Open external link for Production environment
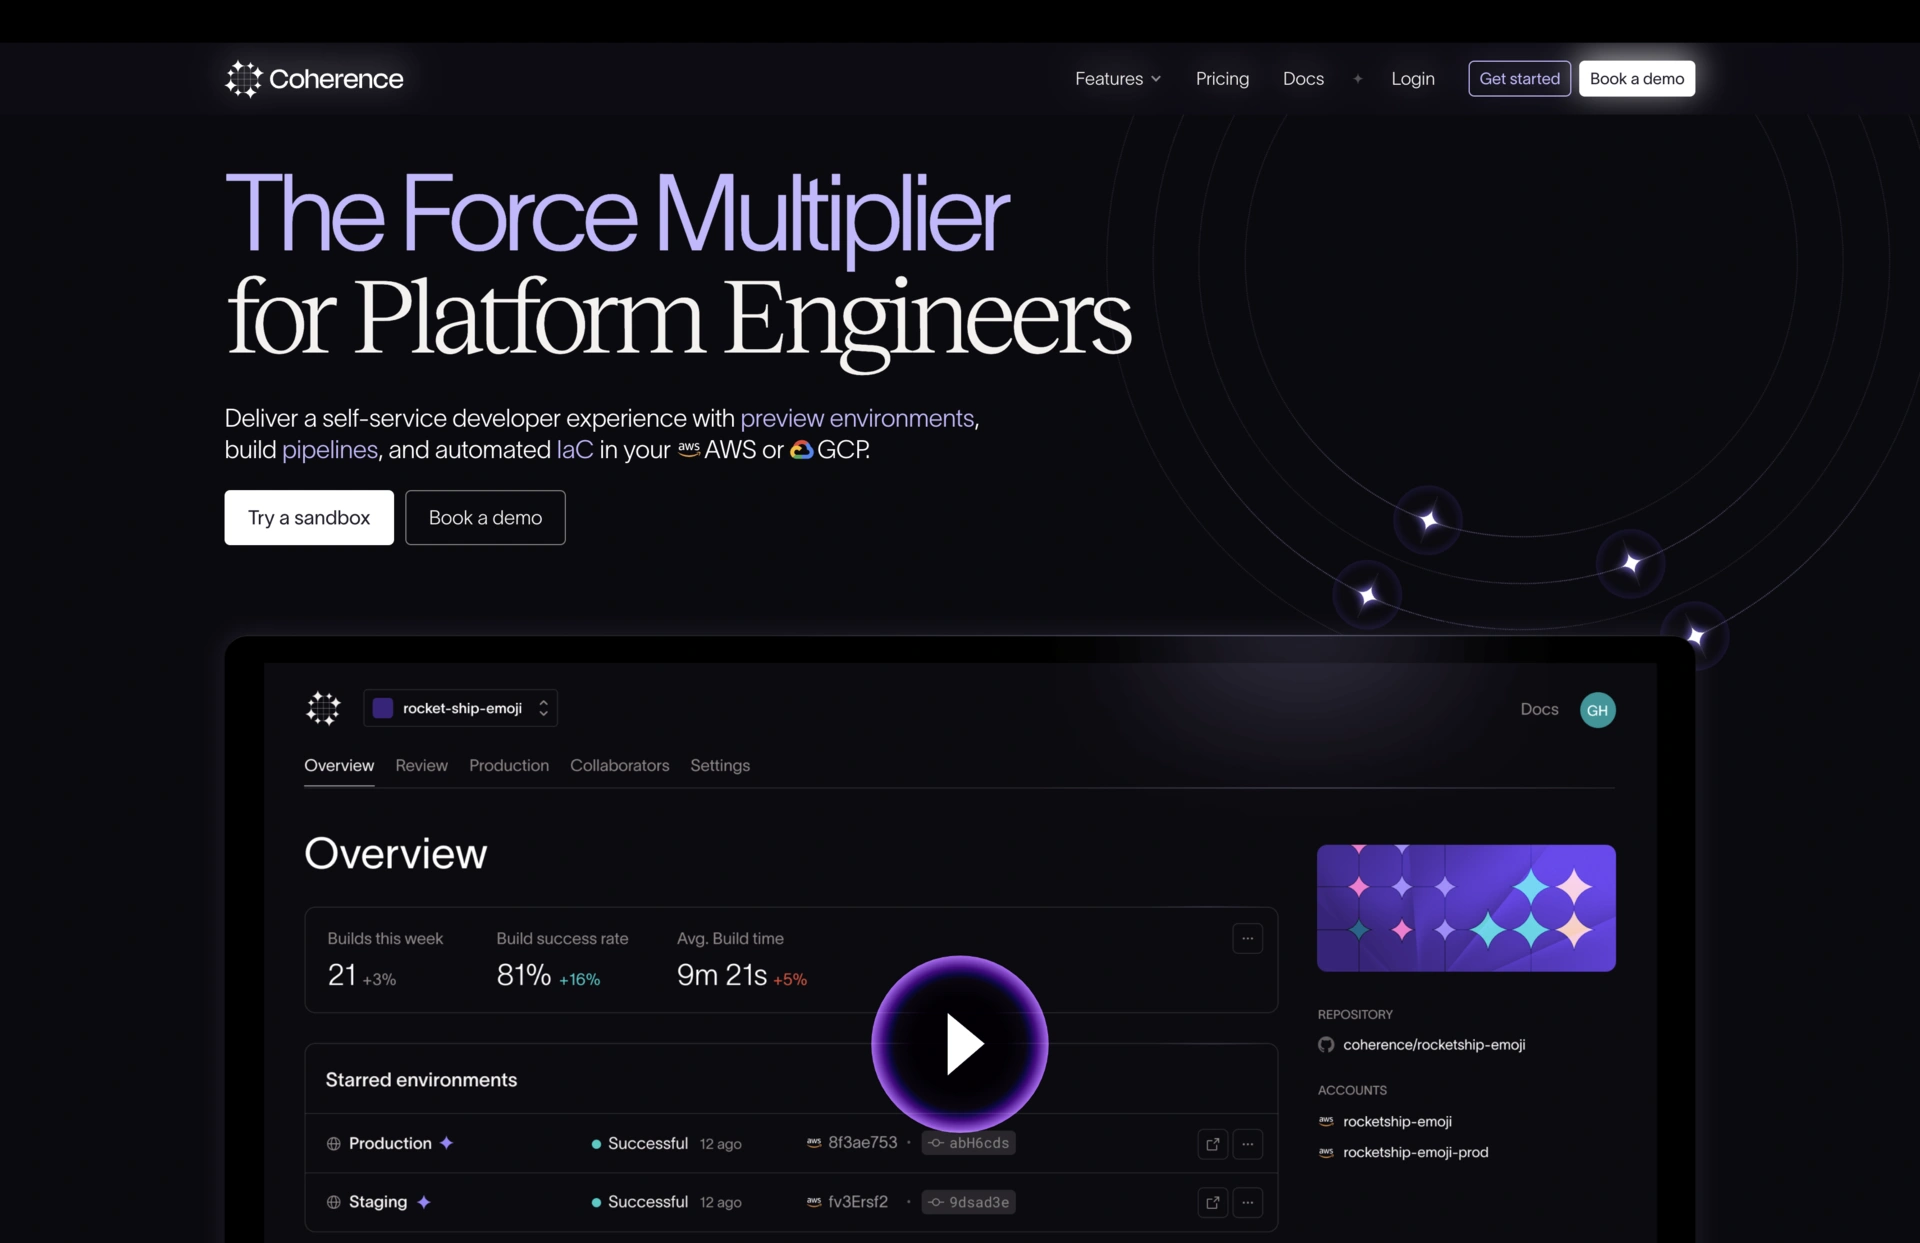Viewport: 1920px width, 1243px height. tap(1212, 1144)
